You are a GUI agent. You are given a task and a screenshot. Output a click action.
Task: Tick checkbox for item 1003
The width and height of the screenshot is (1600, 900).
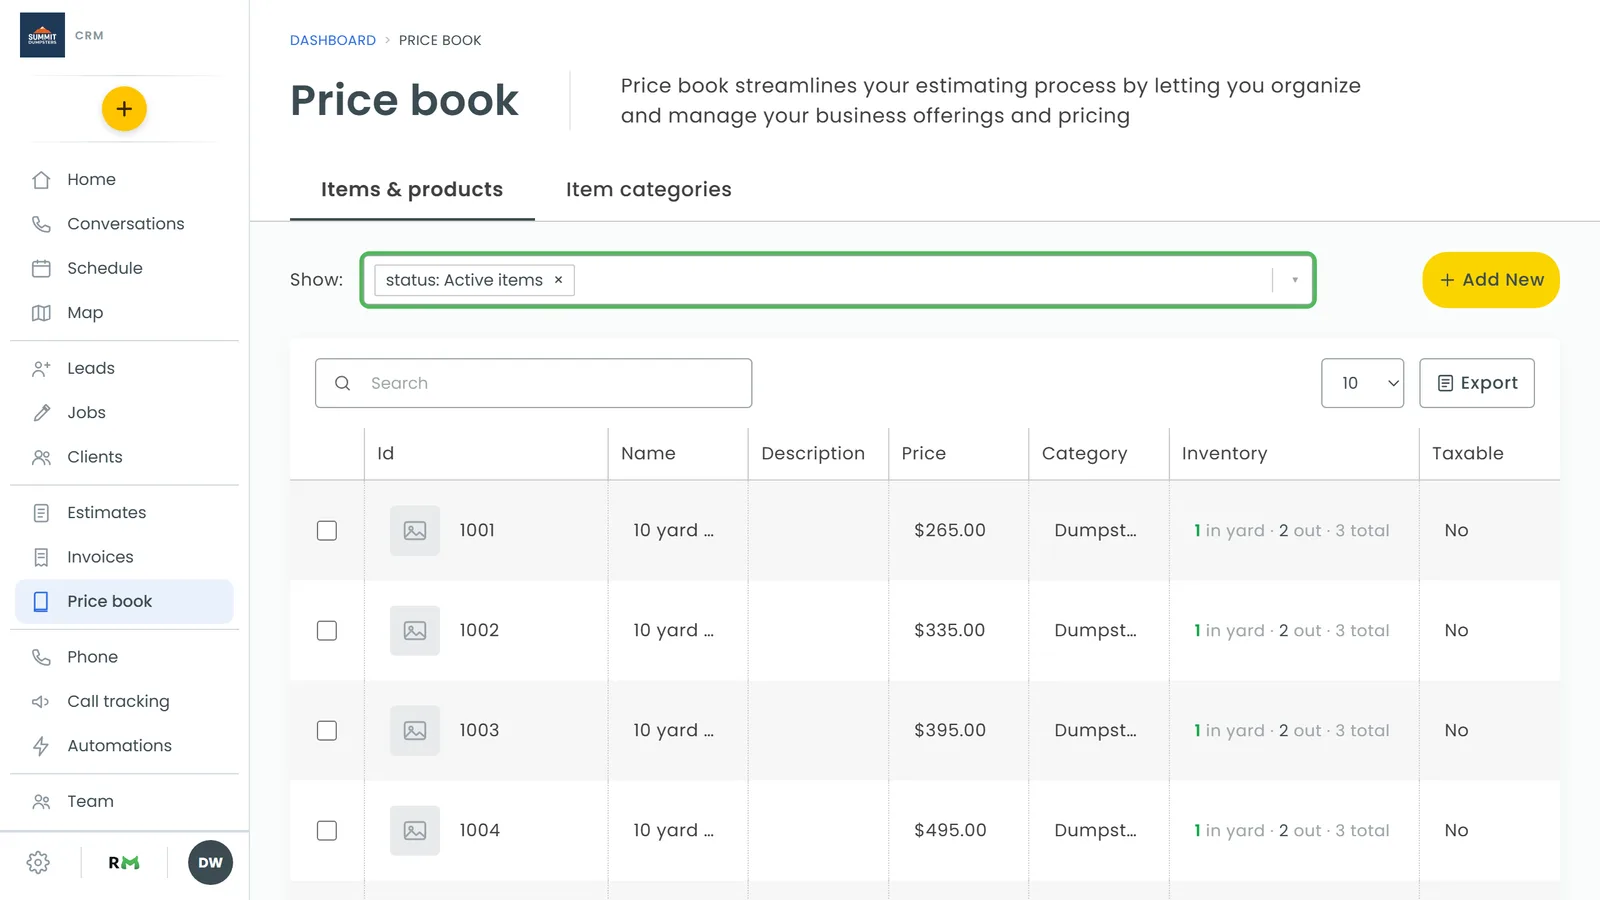pos(327,730)
